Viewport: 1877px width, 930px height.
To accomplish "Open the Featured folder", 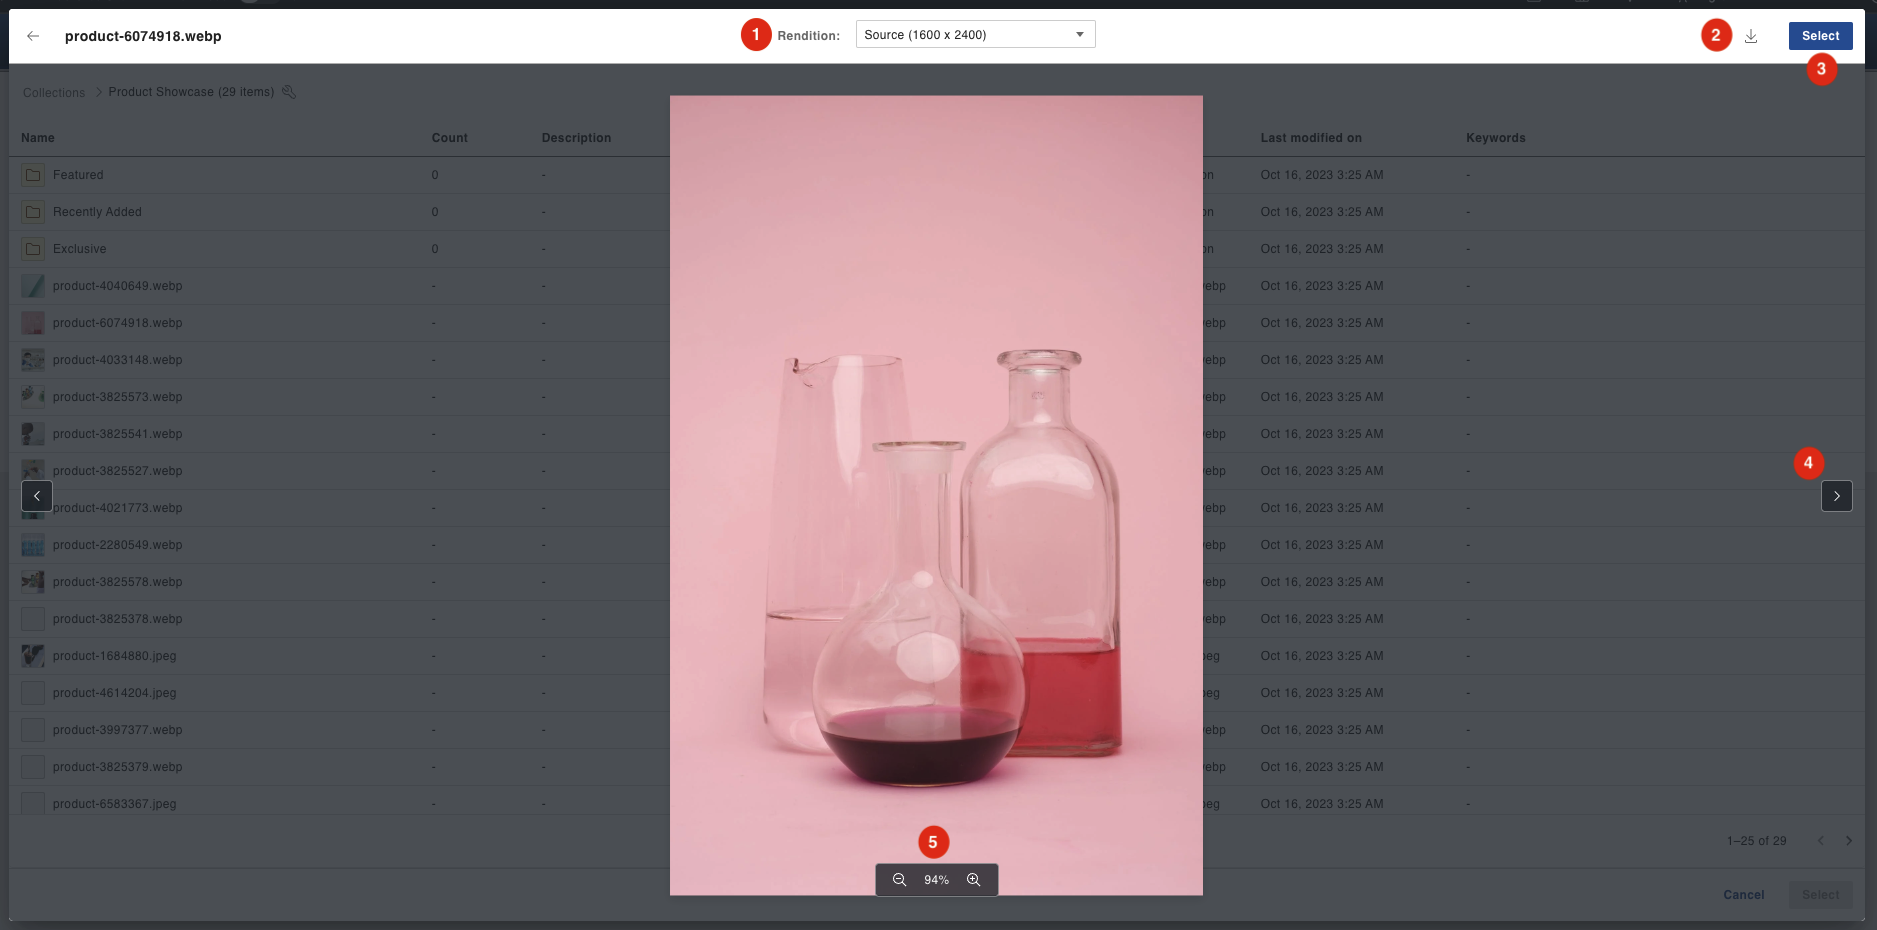I will tap(78, 175).
